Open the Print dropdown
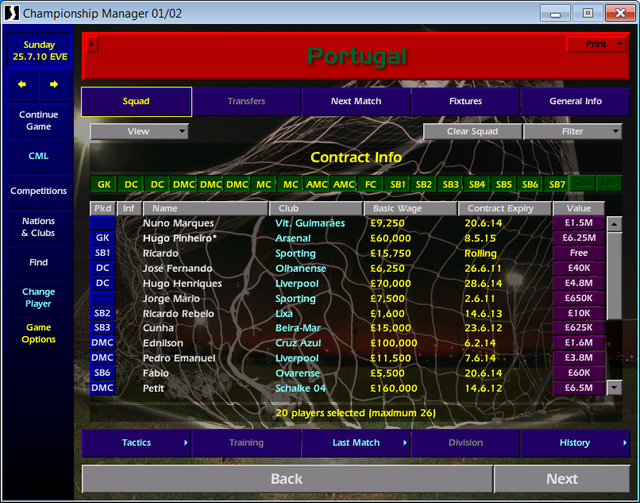 pyautogui.click(x=596, y=44)
